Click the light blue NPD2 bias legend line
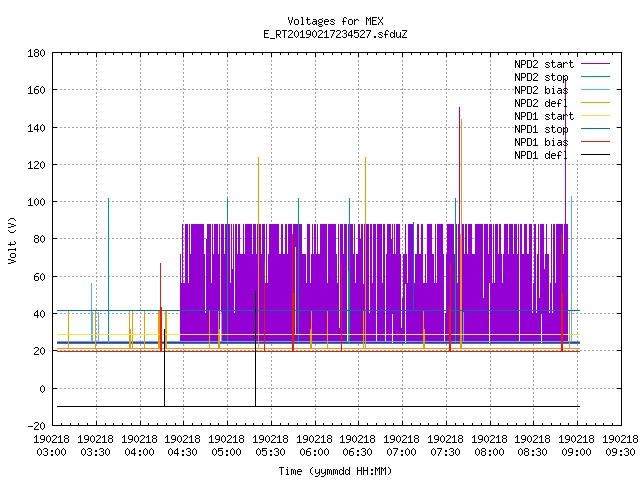Image resolution: width=640 pixels, height=480 pixels. click(596, 90)
